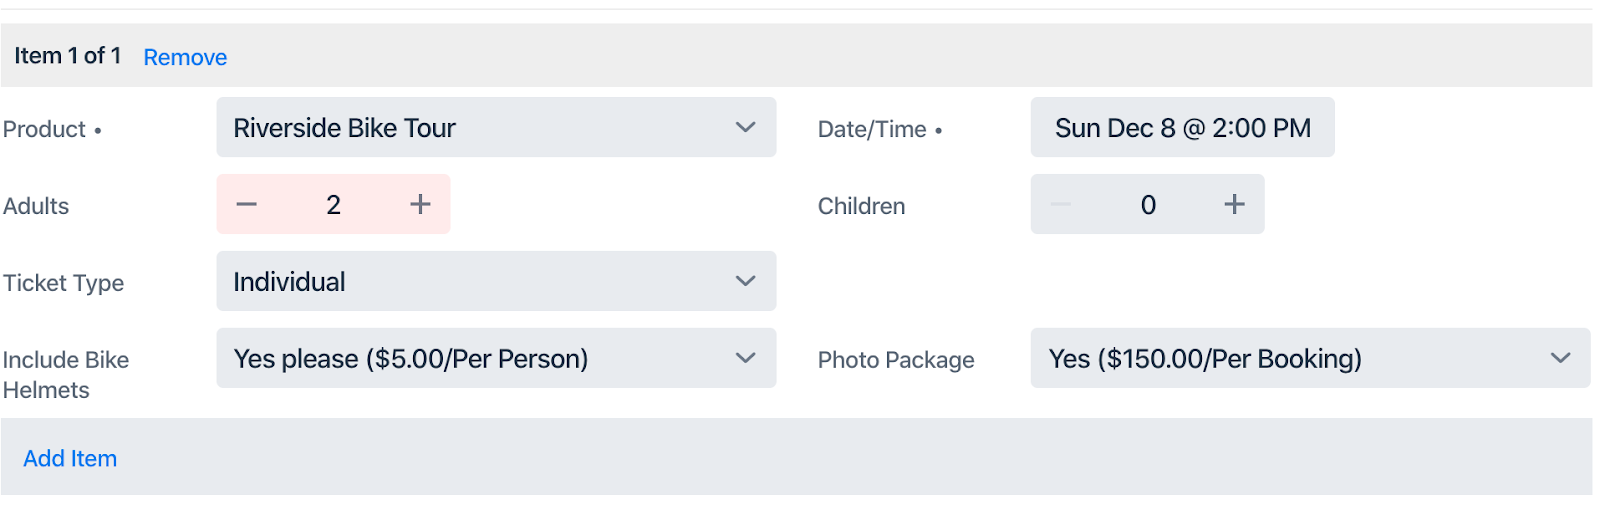This screenshot has height=505, width=1600.
Task: Open the 'Yes ($150.00/Per Booking)' selector
Action: point(1290,359)
